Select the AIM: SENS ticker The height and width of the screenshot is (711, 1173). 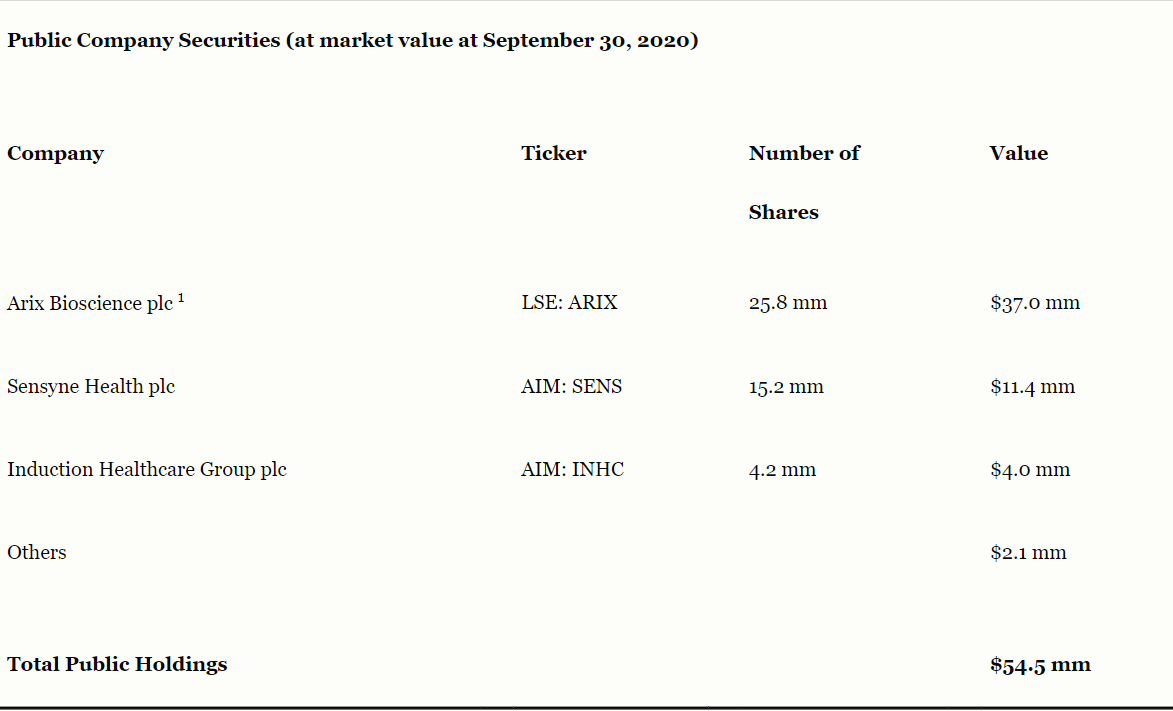click(x=572, y=386)
